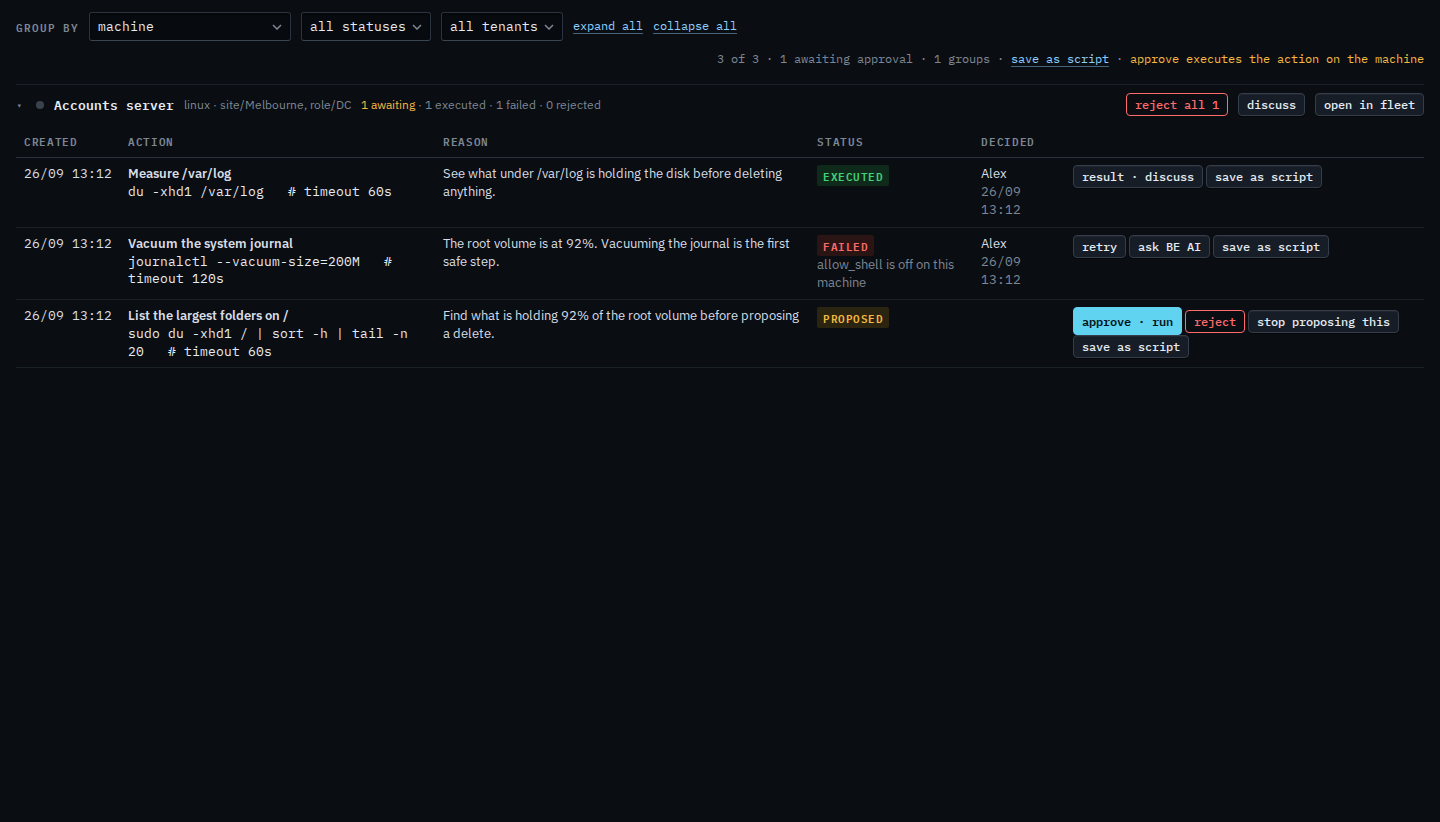Click stop proposing this button
The image size is (1440, 822).
pyautogui.click(x=1323, y=321)
